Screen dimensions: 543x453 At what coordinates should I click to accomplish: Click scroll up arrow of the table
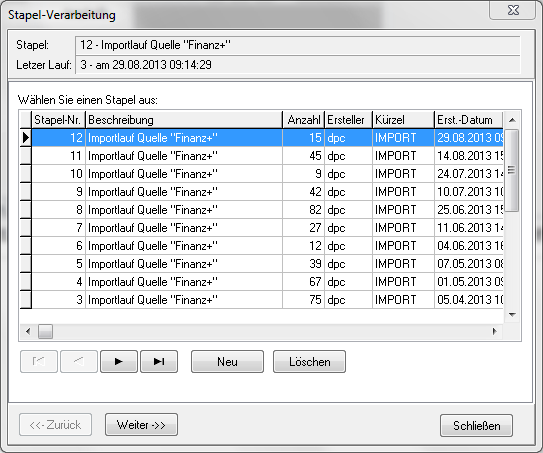click(x=512, y=120)
